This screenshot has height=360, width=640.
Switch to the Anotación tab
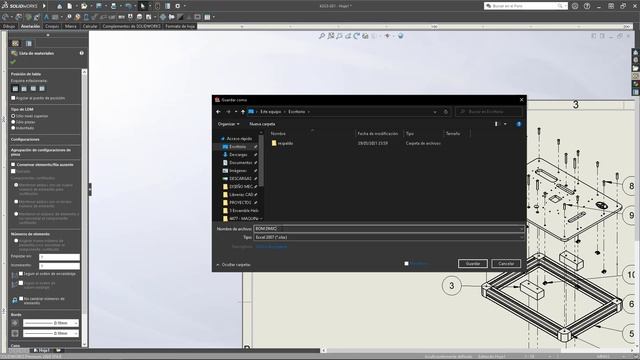coord(30,26)
